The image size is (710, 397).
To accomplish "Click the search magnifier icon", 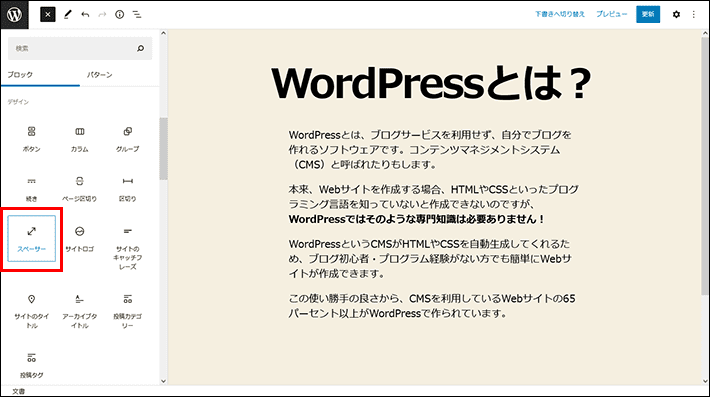I will (x=140, y=48).
